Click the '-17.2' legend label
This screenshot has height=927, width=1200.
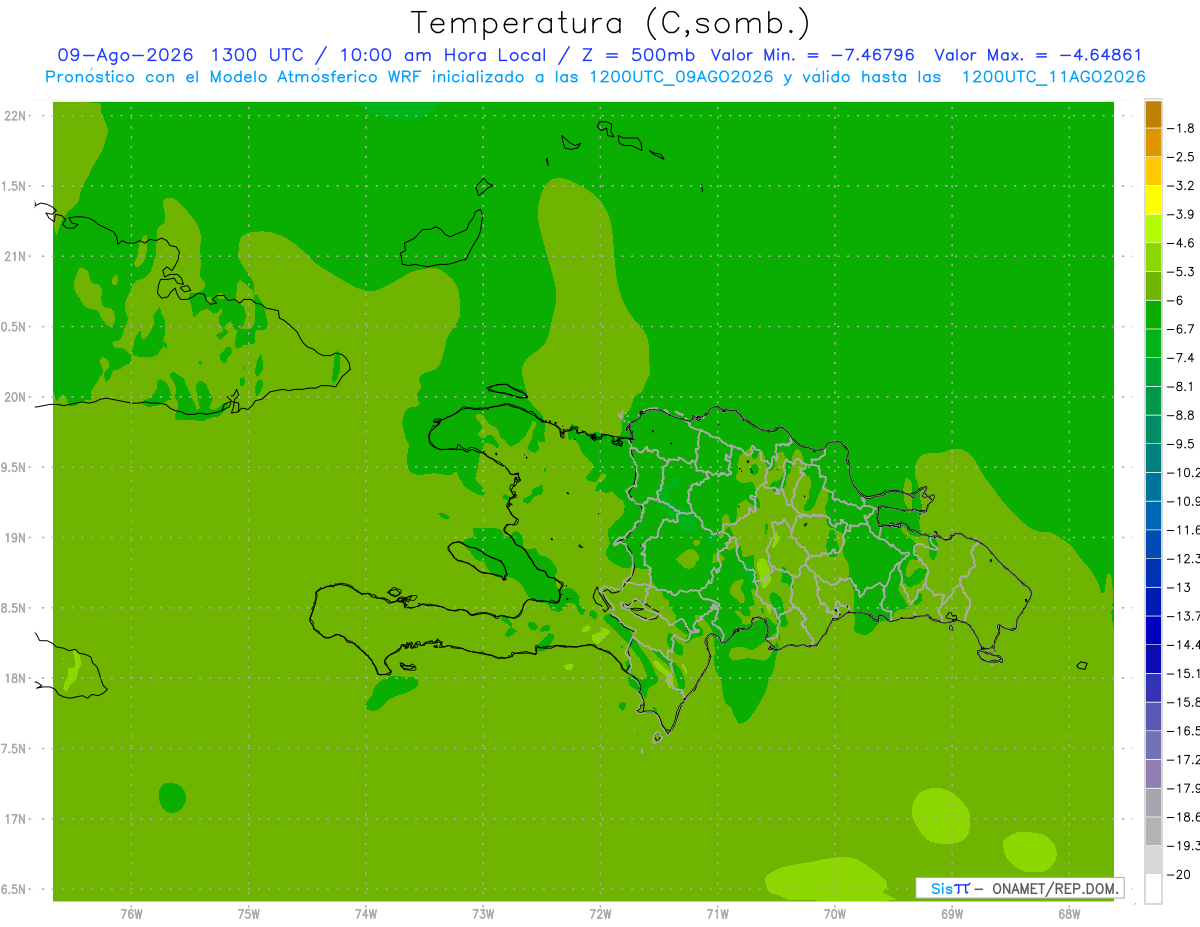(x=1184, y=759)
